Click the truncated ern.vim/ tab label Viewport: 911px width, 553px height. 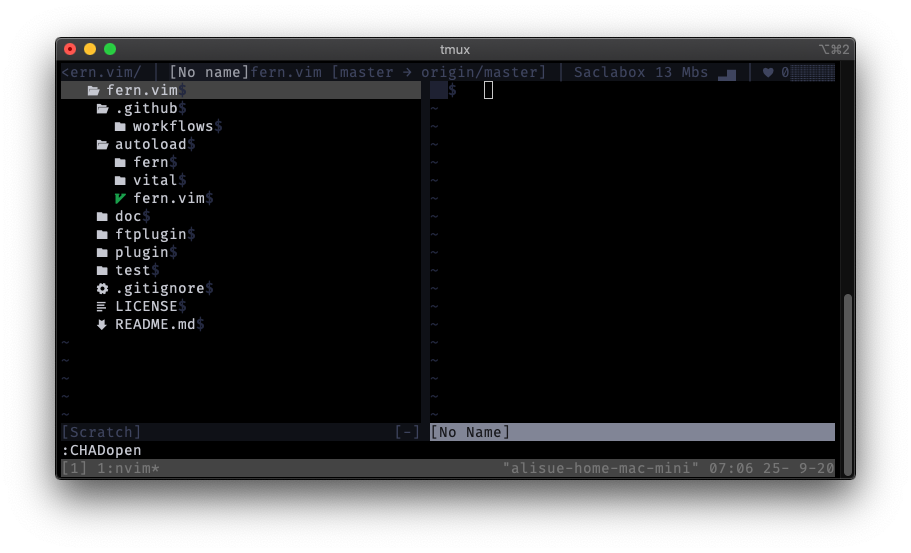click(101, 72)
